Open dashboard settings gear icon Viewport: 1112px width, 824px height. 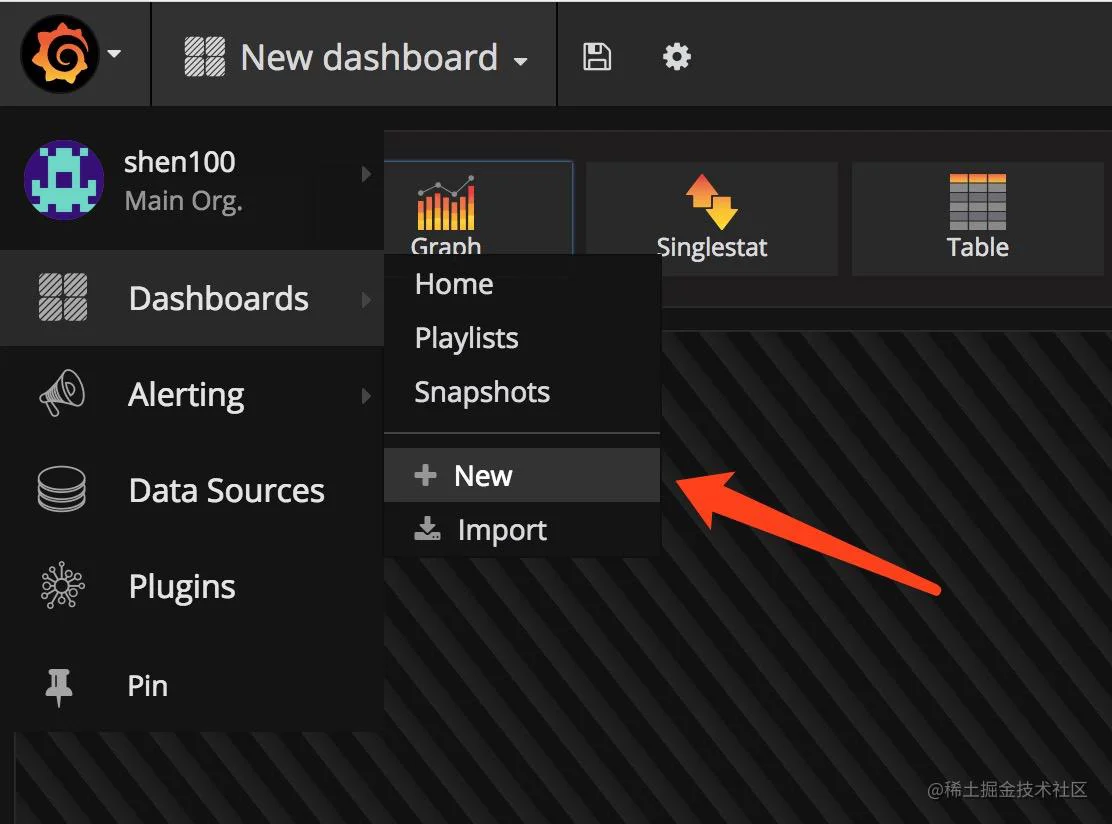click(677, 57)
